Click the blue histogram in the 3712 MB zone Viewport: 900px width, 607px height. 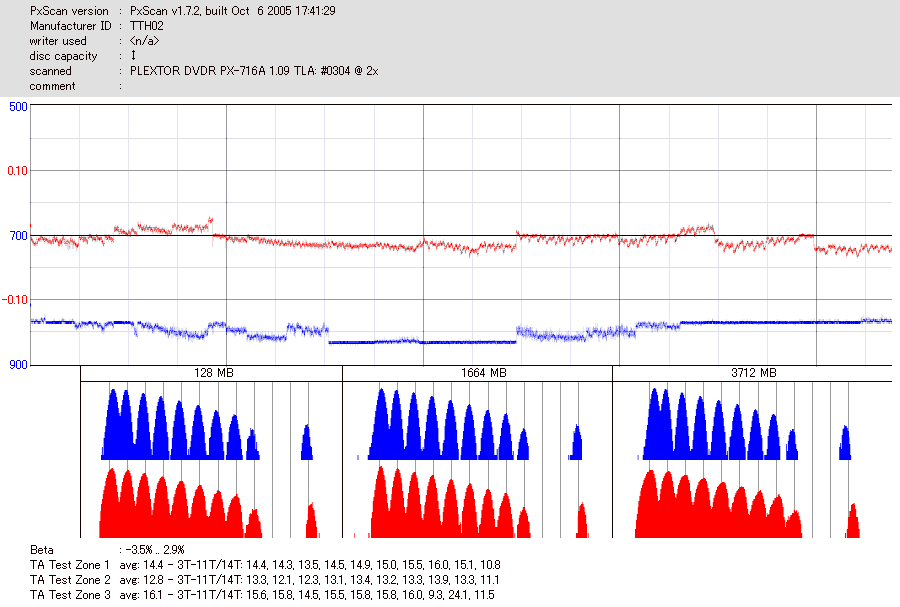[x=744, y=424]
